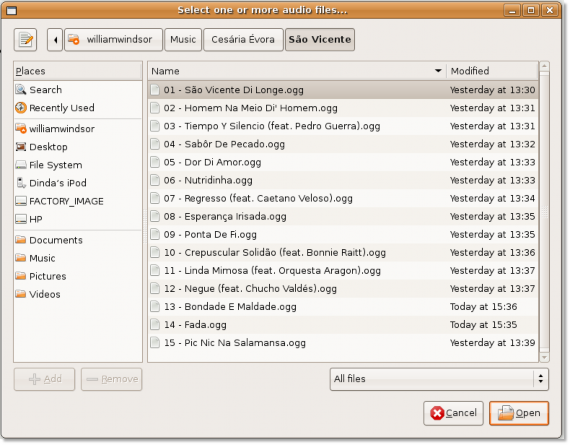Viewport: 570px width, 445px height.
Task: Click file icon of 05 - Dor Di Amor.ogg
Action: click(155, 162)
